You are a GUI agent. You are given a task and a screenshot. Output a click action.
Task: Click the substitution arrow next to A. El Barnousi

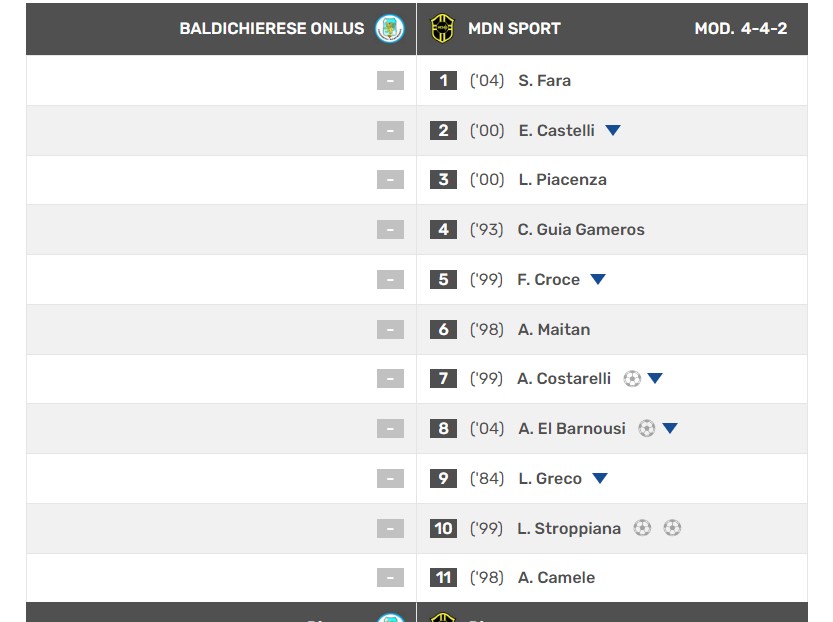(670, 429)
